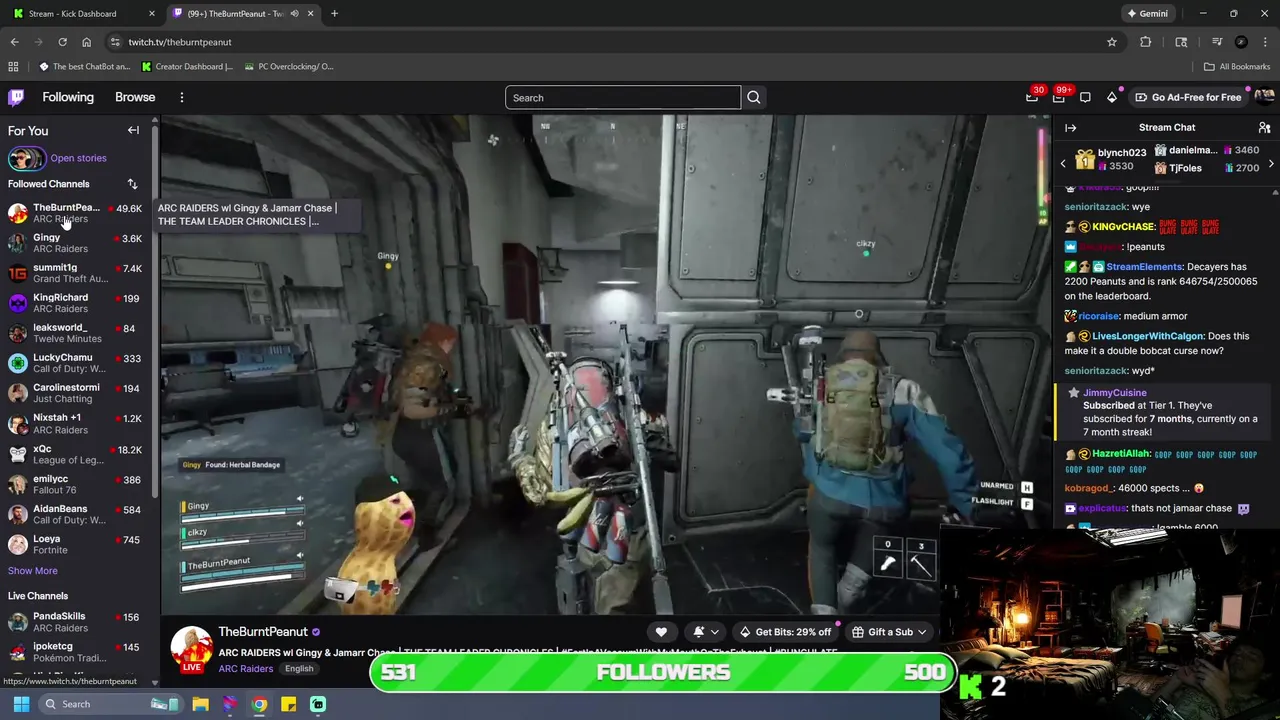Open KingRichard channel in sidebar
Viewport: 1280px width, 720px height.
click(77, 303)
